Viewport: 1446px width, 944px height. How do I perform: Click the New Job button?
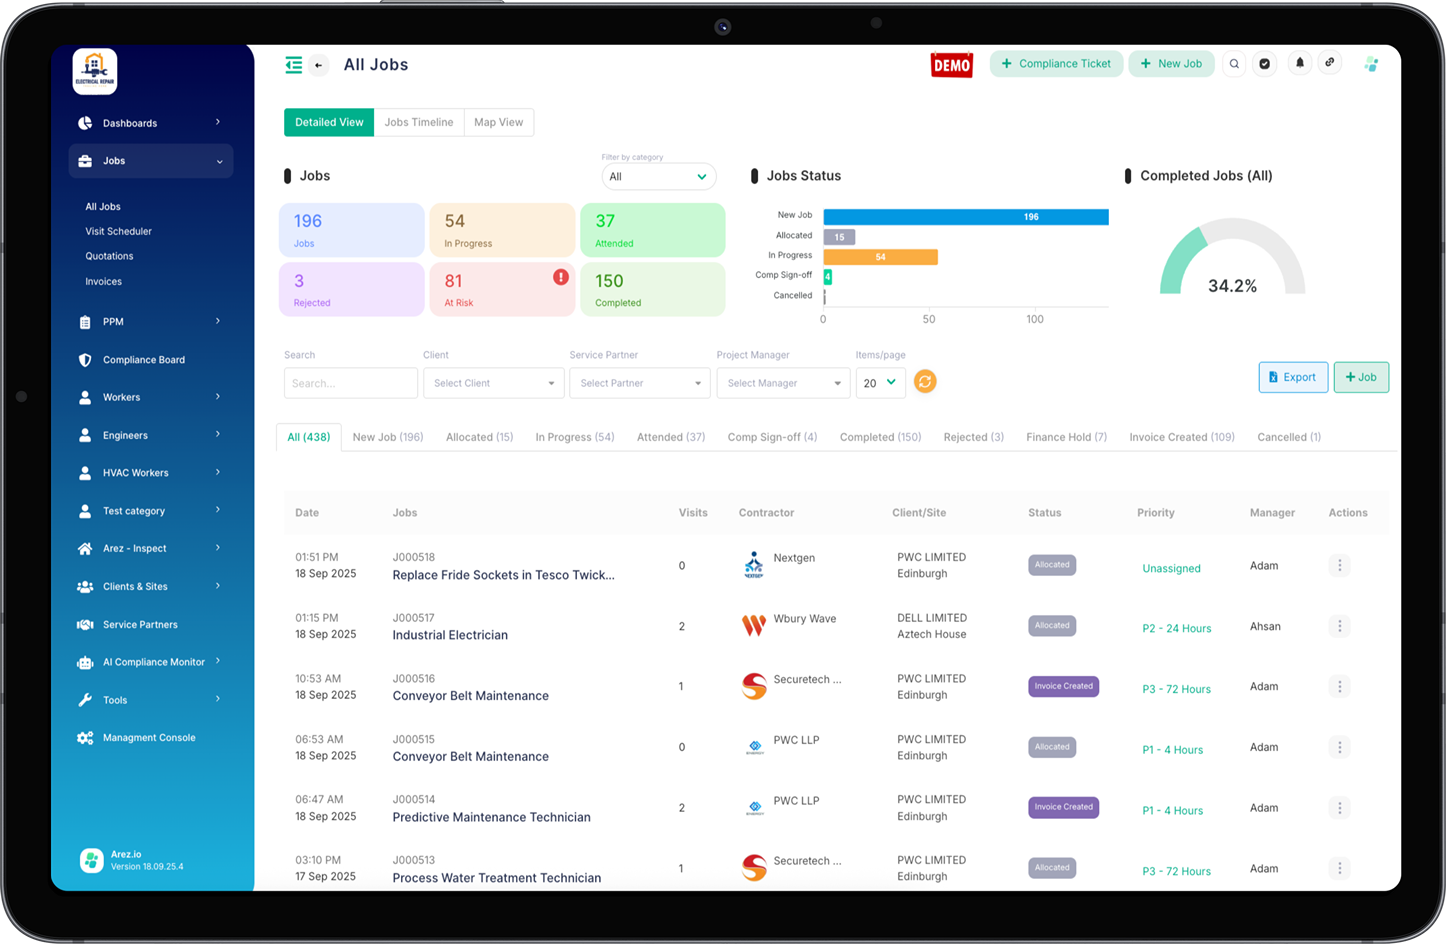1171,63
